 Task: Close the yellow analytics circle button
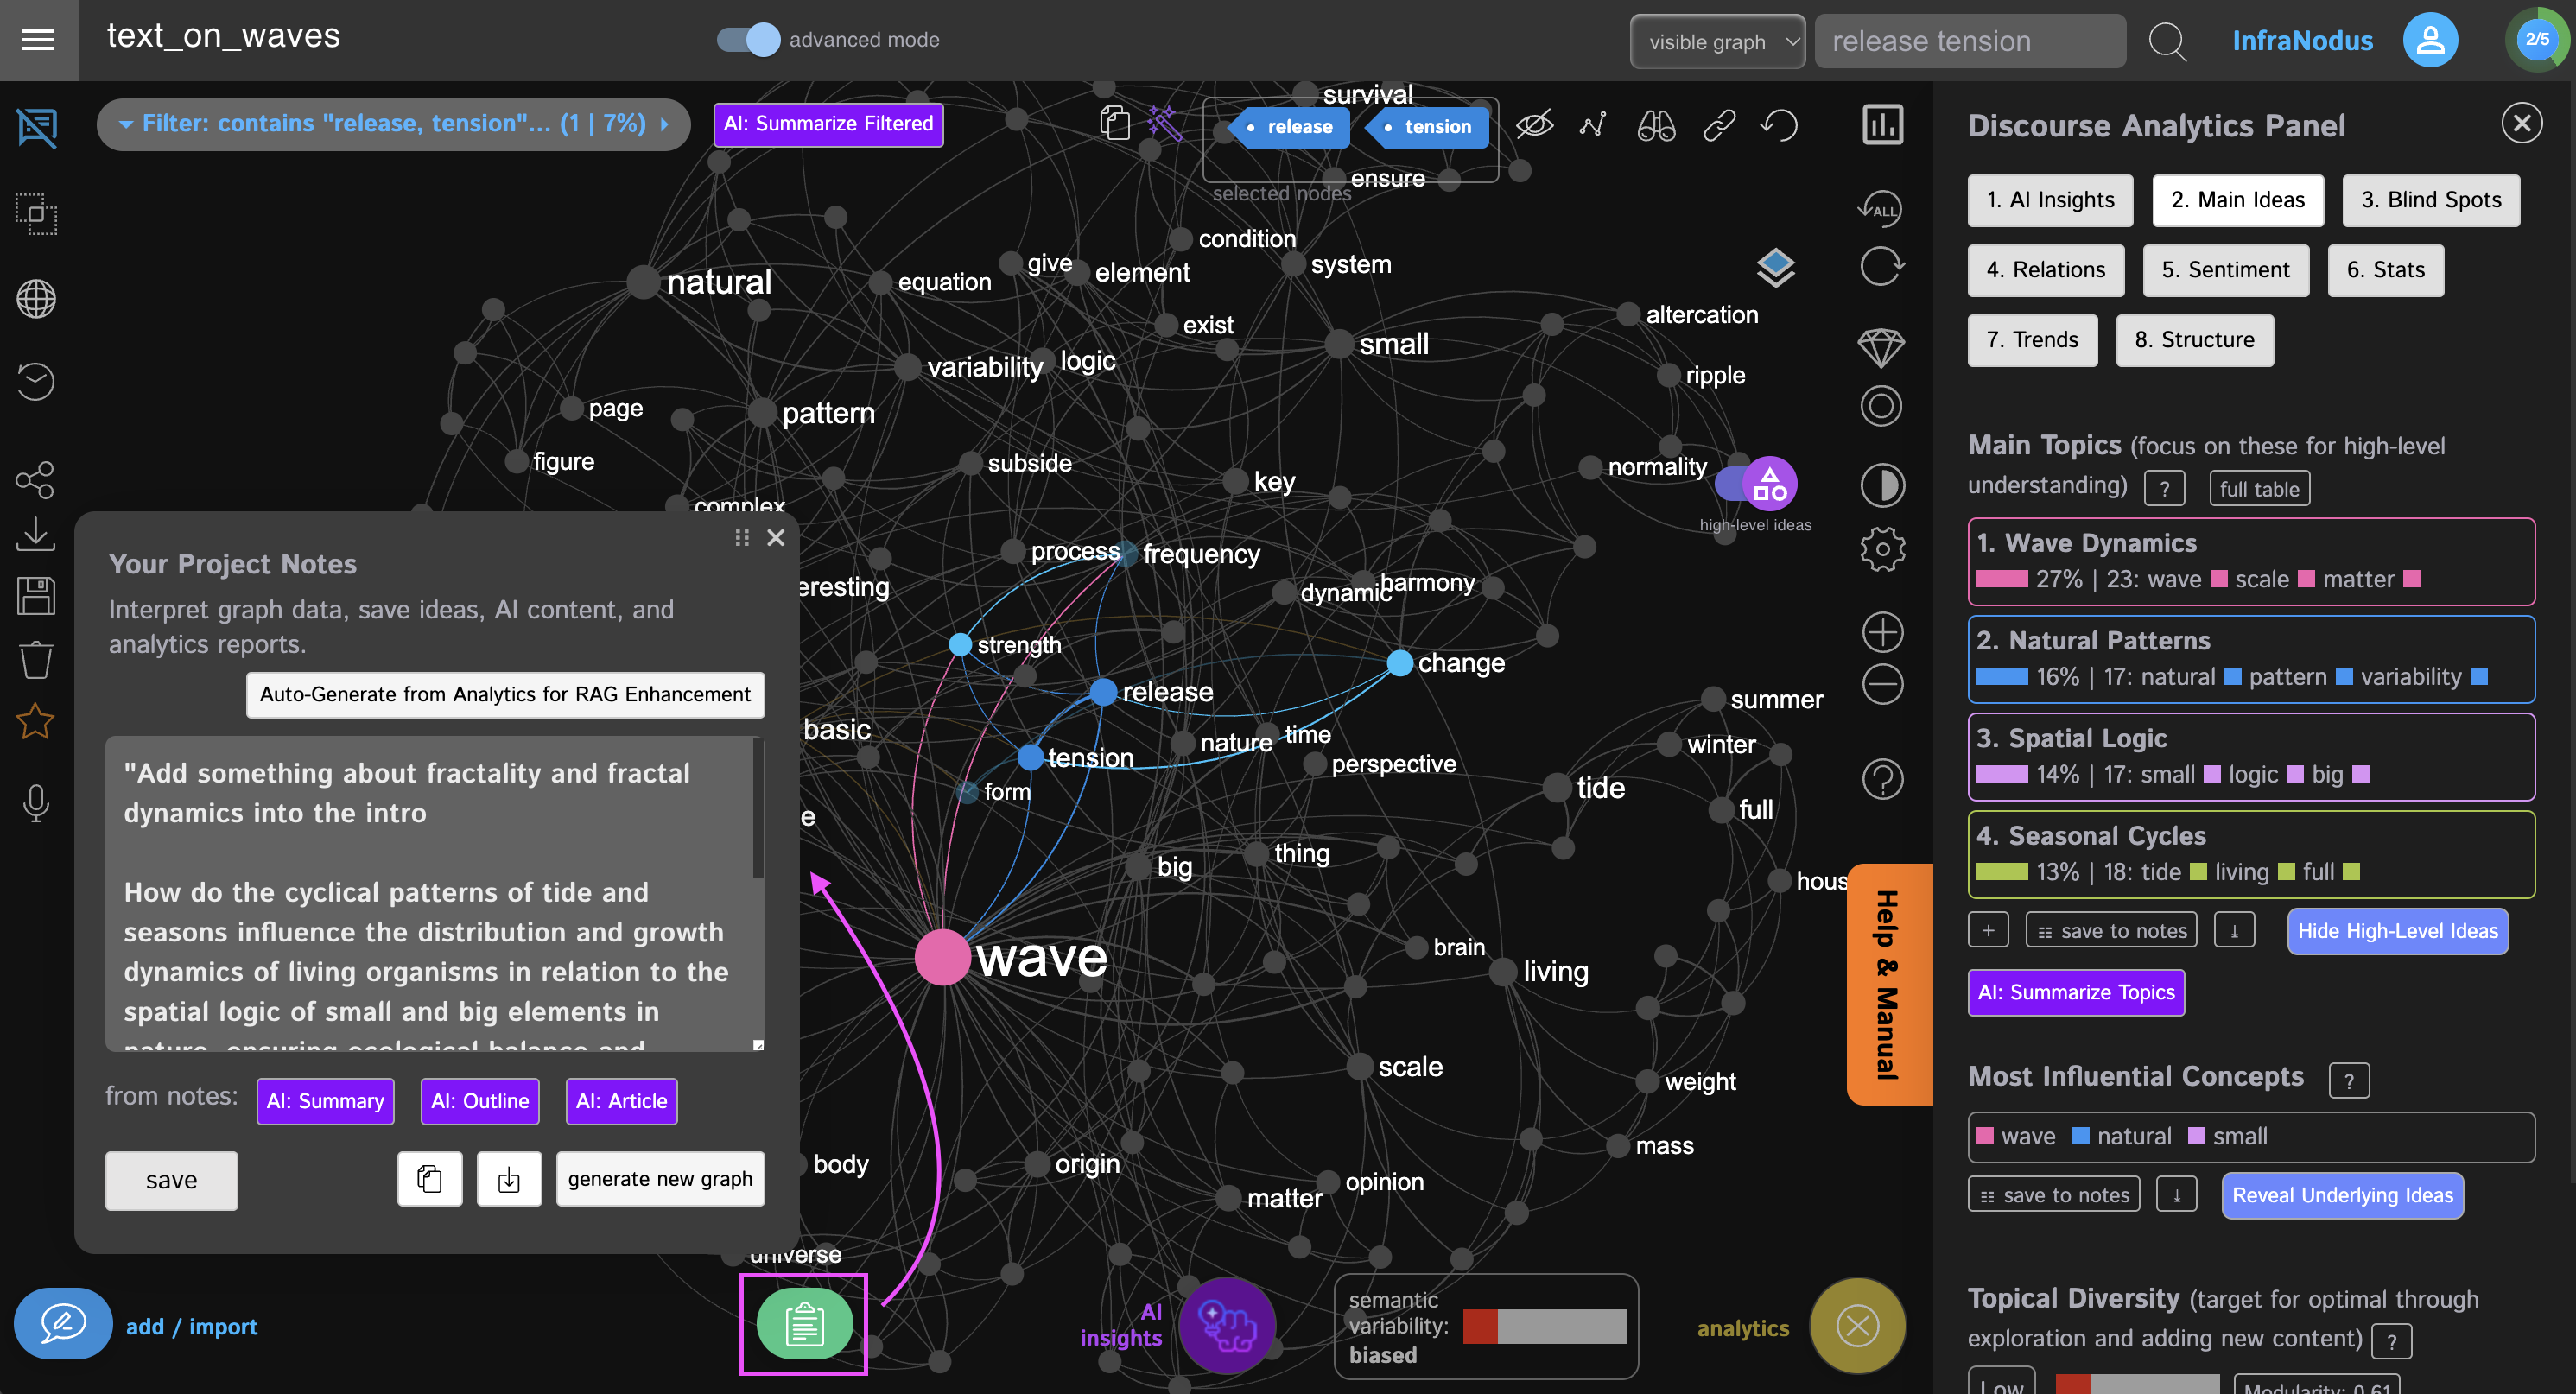1857,1326
